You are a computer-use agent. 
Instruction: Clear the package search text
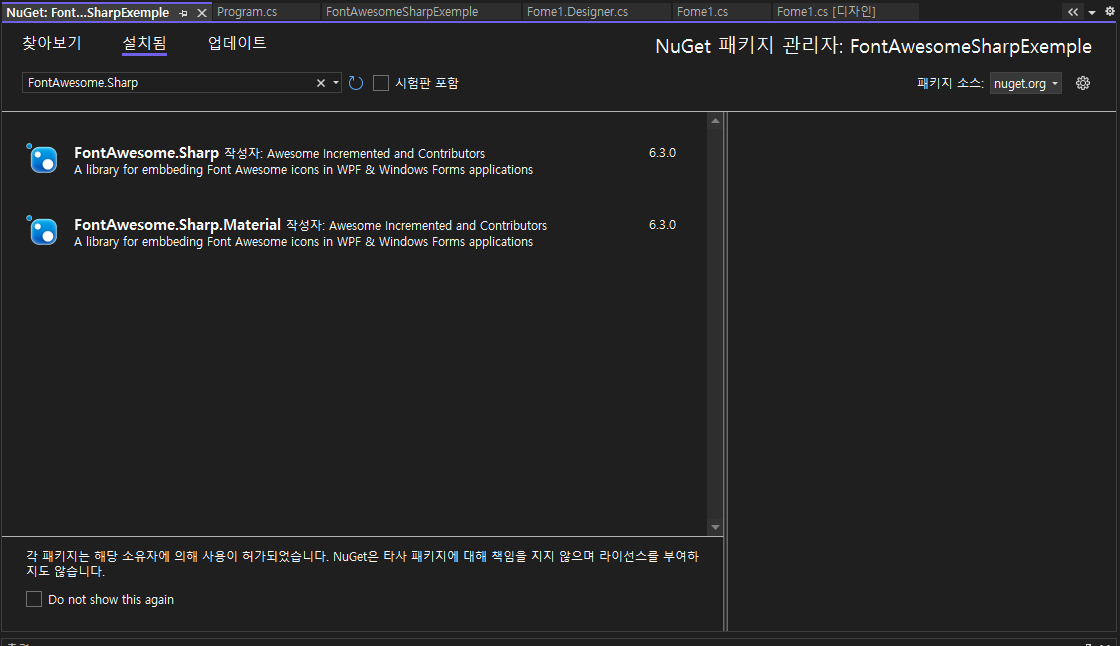321,83
